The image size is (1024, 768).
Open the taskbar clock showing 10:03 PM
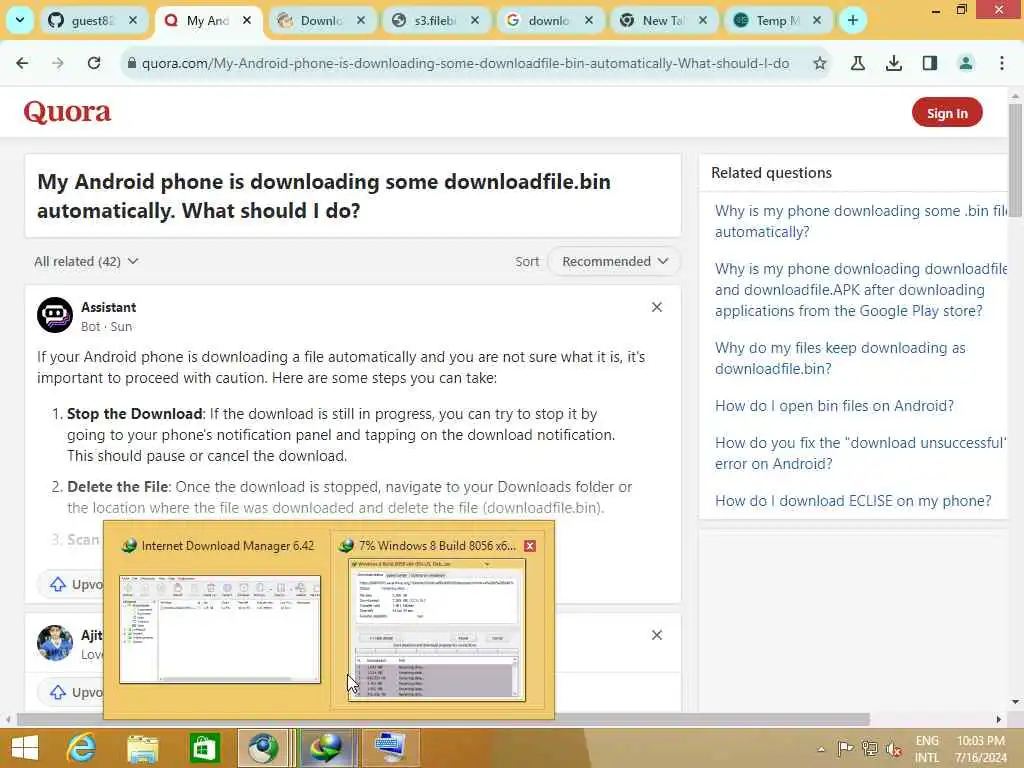click(980, 749)
